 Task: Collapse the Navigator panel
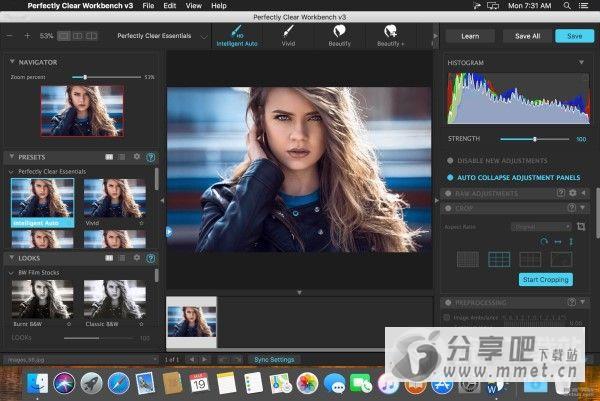(x=12, y=61)
